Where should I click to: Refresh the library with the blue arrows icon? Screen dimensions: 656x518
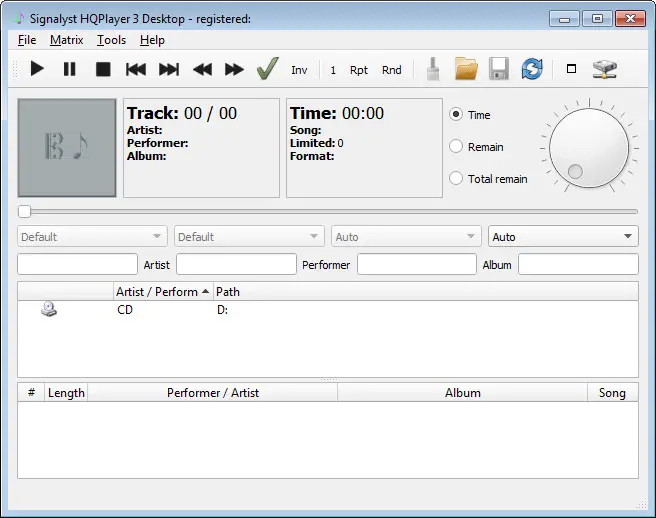click(x=532, y=69)
